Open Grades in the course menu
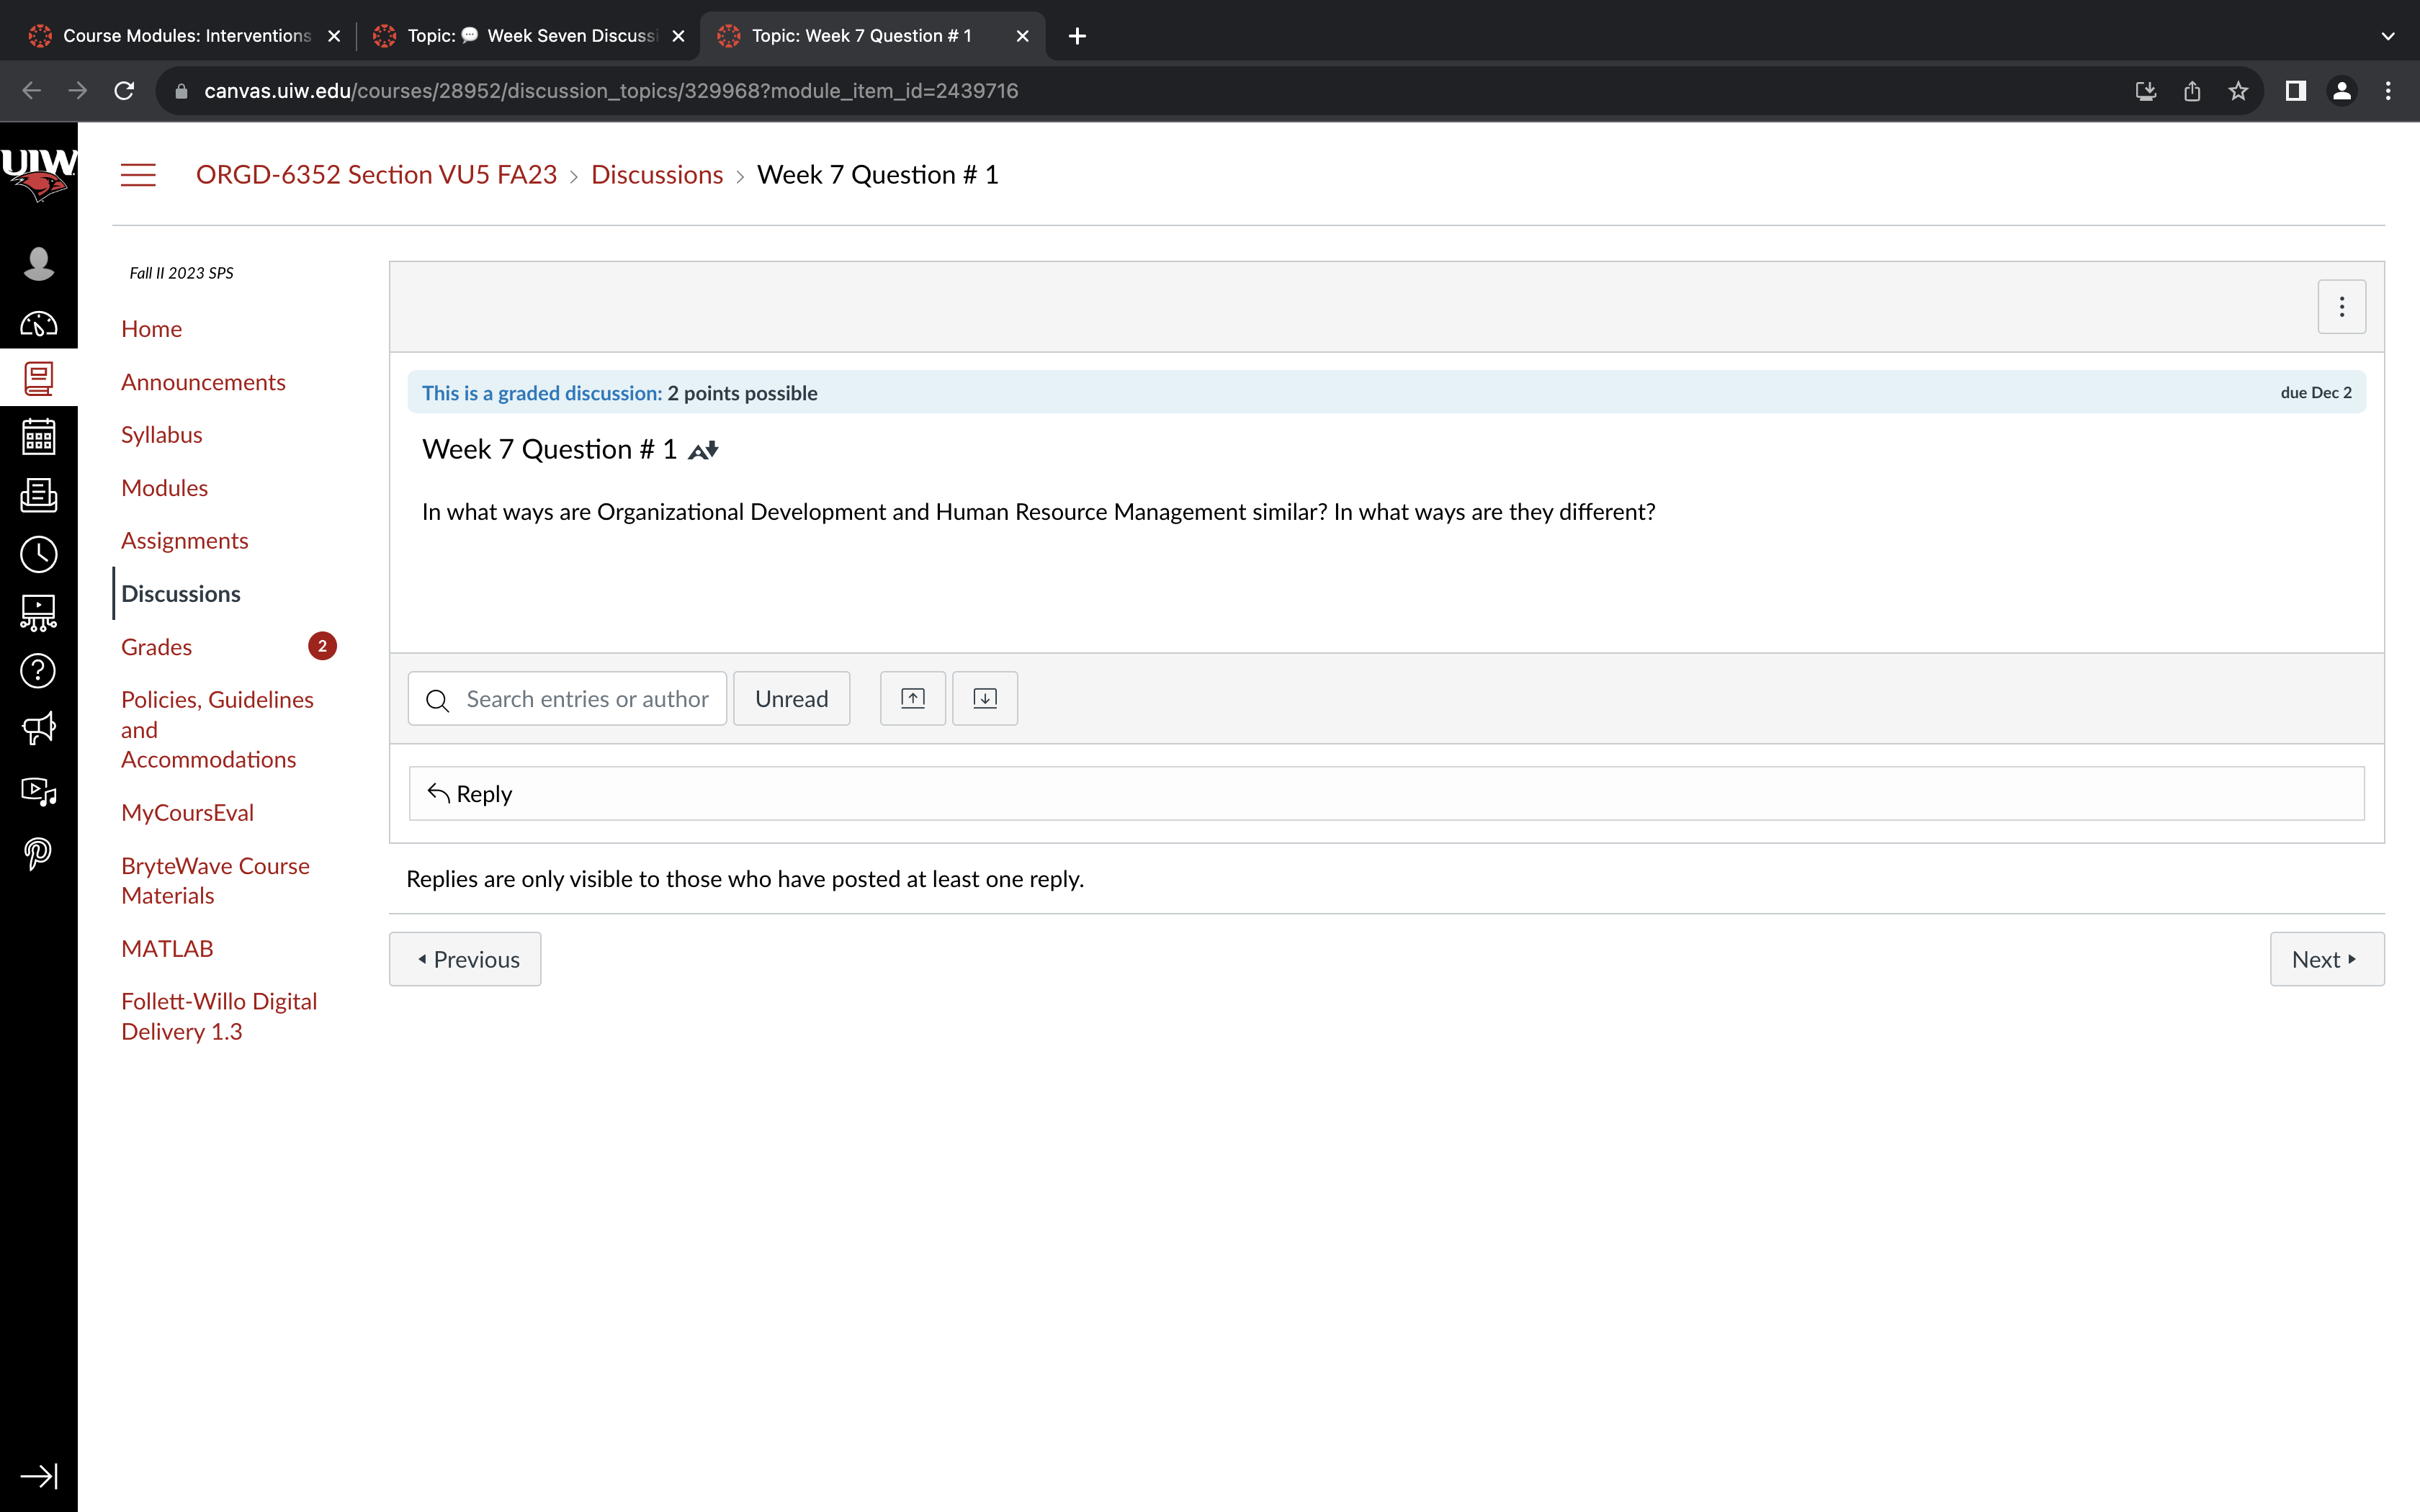Viewport: 2420px width, 1512px height. pos(156,647)
